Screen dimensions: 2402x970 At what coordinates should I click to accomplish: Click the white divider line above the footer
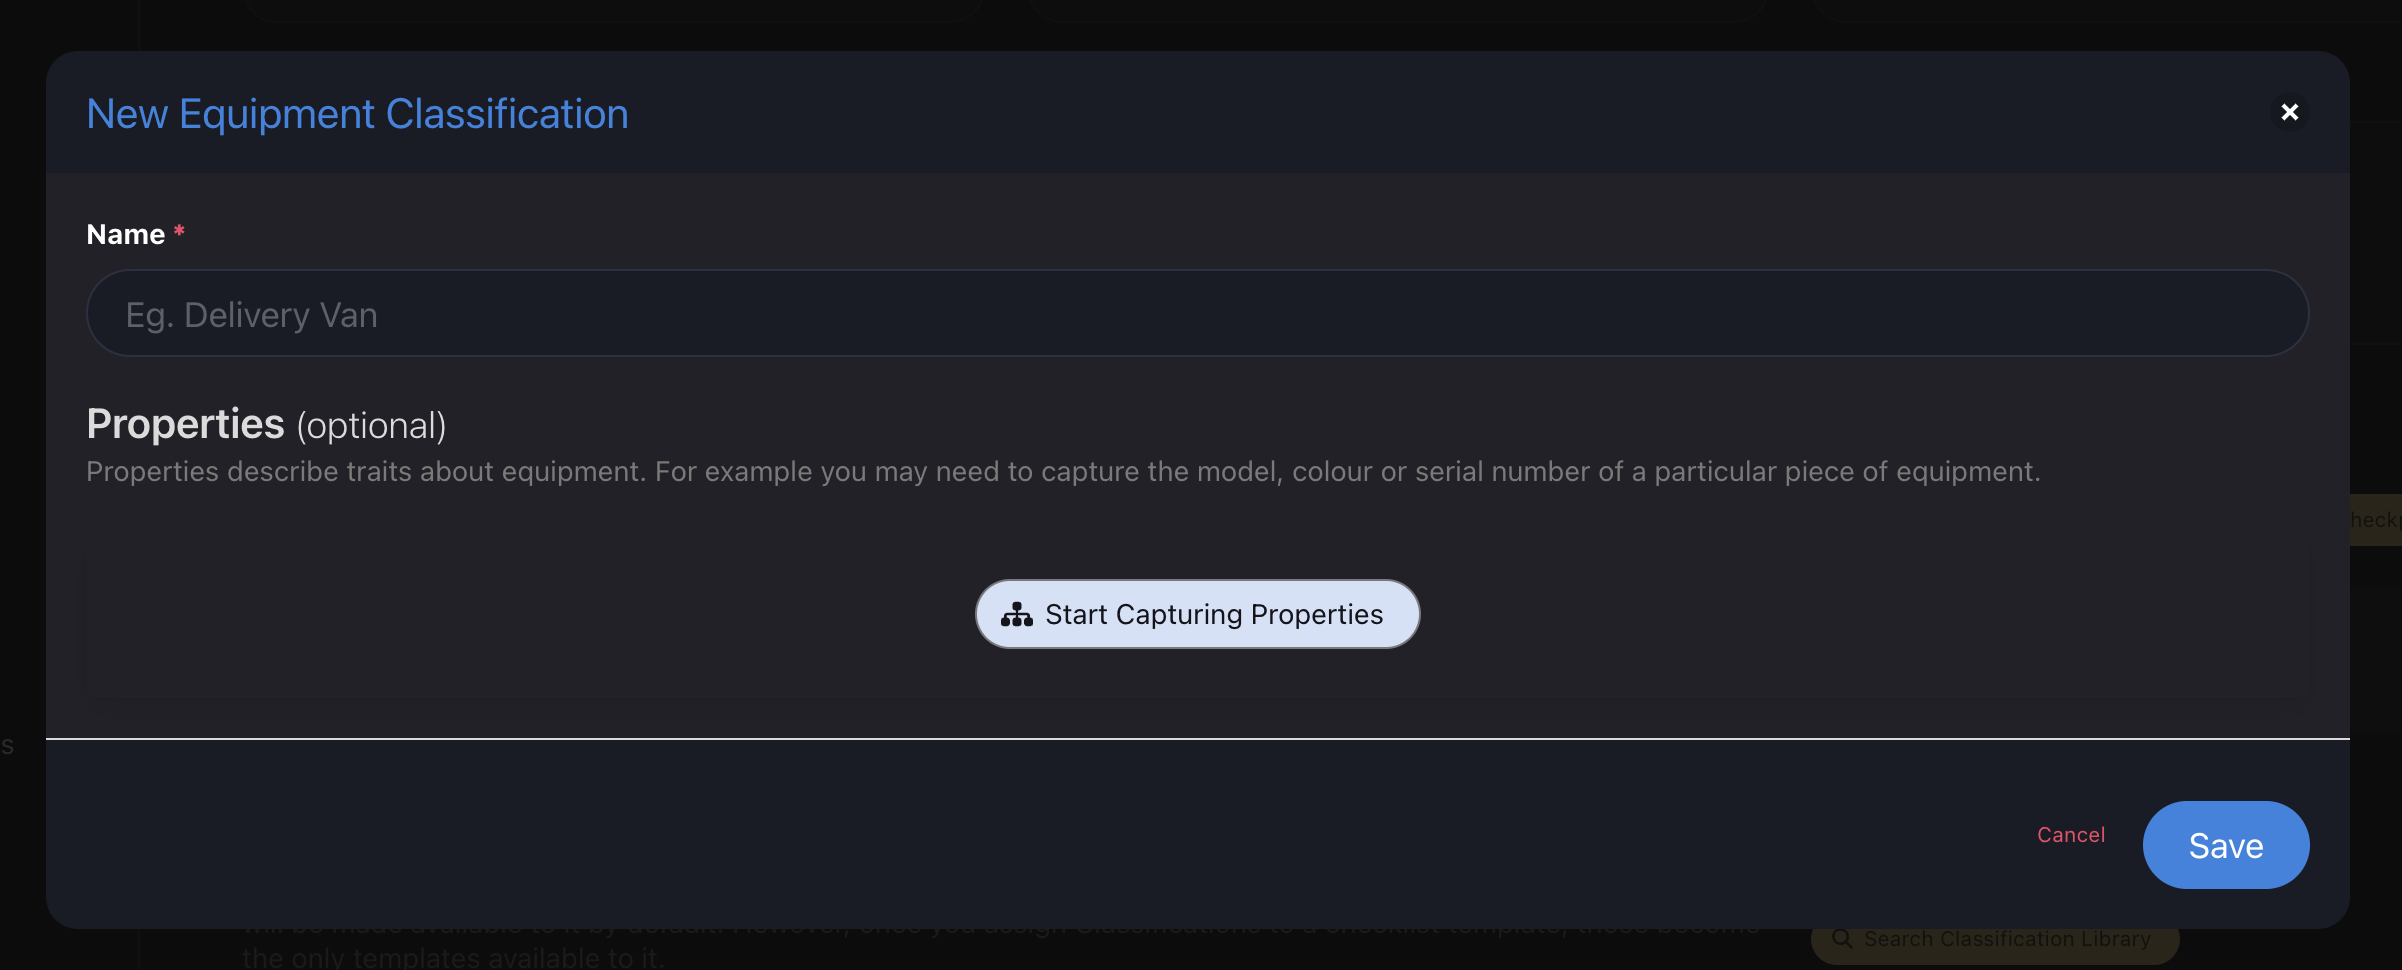point(1197,739)
